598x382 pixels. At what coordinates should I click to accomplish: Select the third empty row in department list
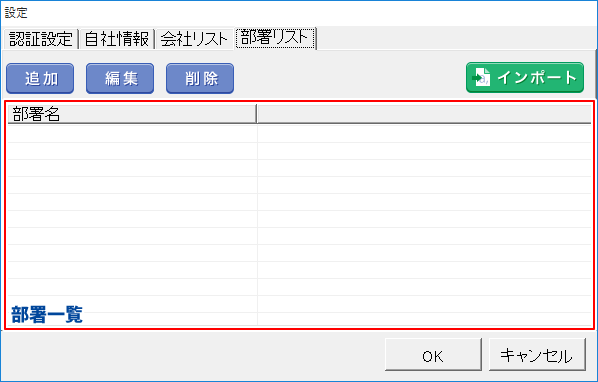pos(299,168)
